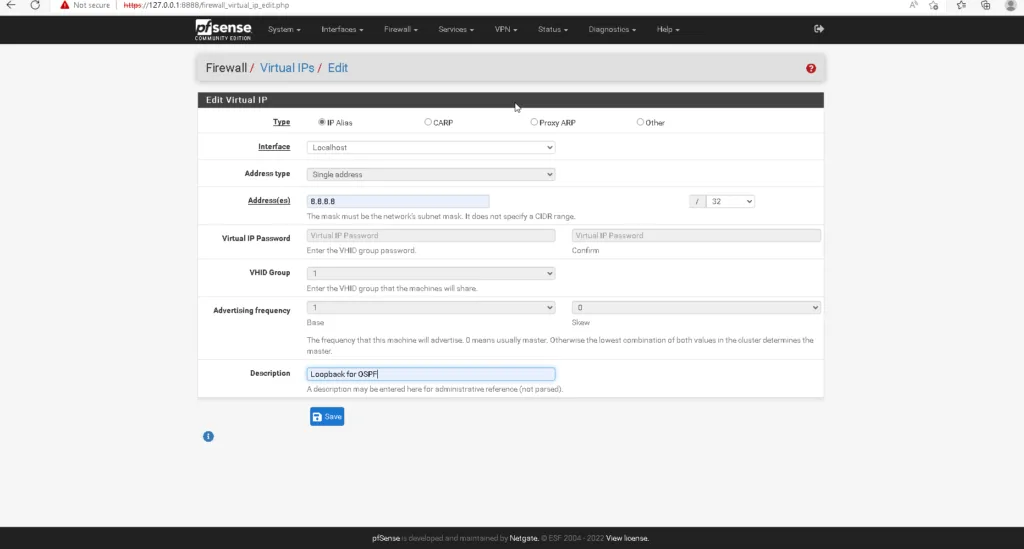Click the read aloud icon in address bar
Image resolution: width=1024 pixels, height=549 pixels.
click(913, 5)
